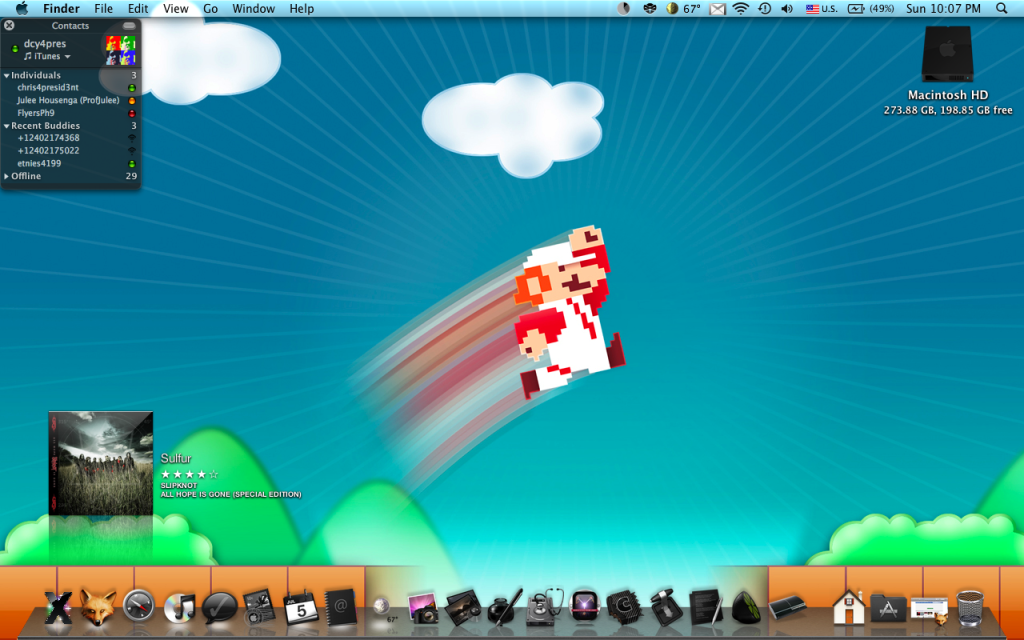Open the black lime wedge icon

745,607
